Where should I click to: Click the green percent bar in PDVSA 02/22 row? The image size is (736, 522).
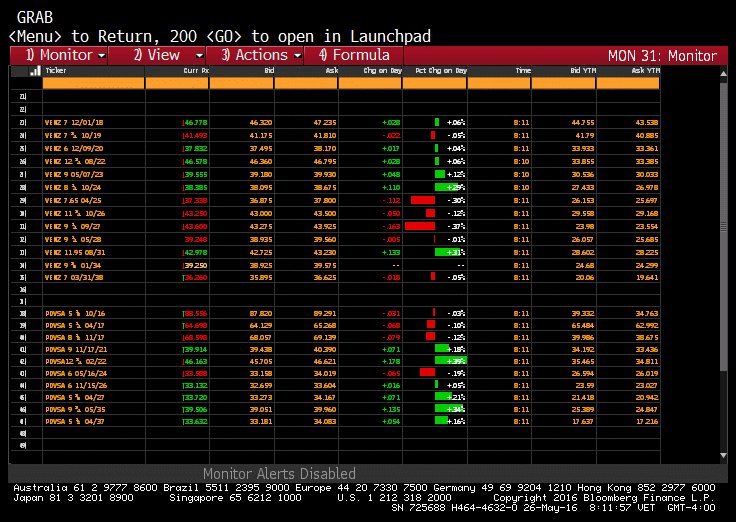(x=451, y=361)
